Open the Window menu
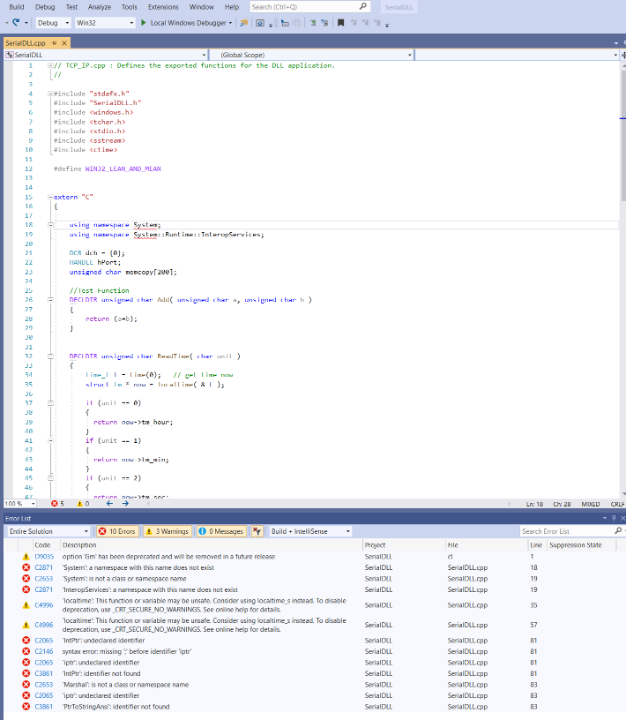626x720 pixels. (201, 7)
